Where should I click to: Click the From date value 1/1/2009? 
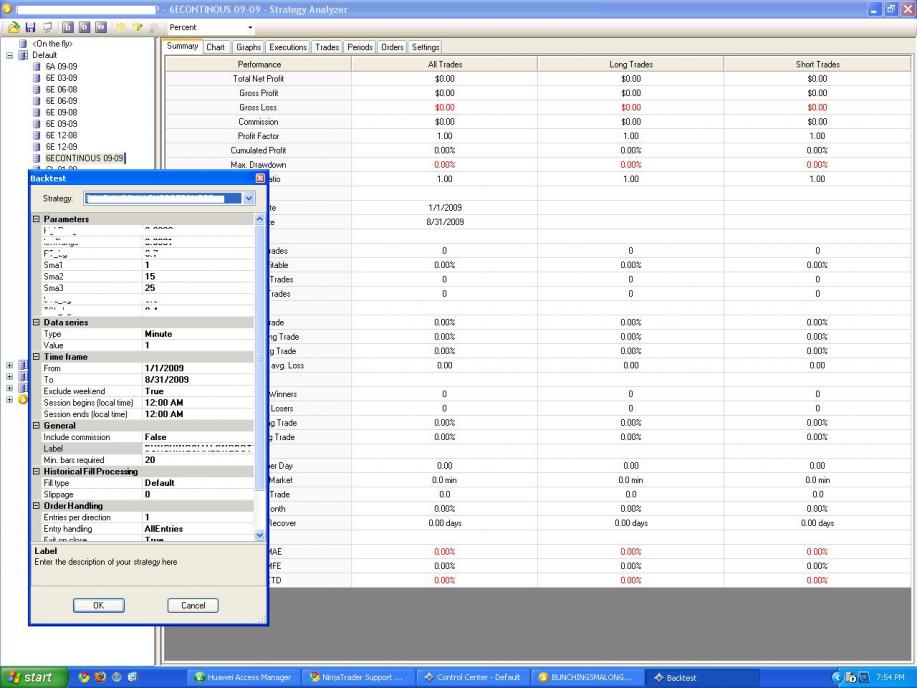[164, 369]
